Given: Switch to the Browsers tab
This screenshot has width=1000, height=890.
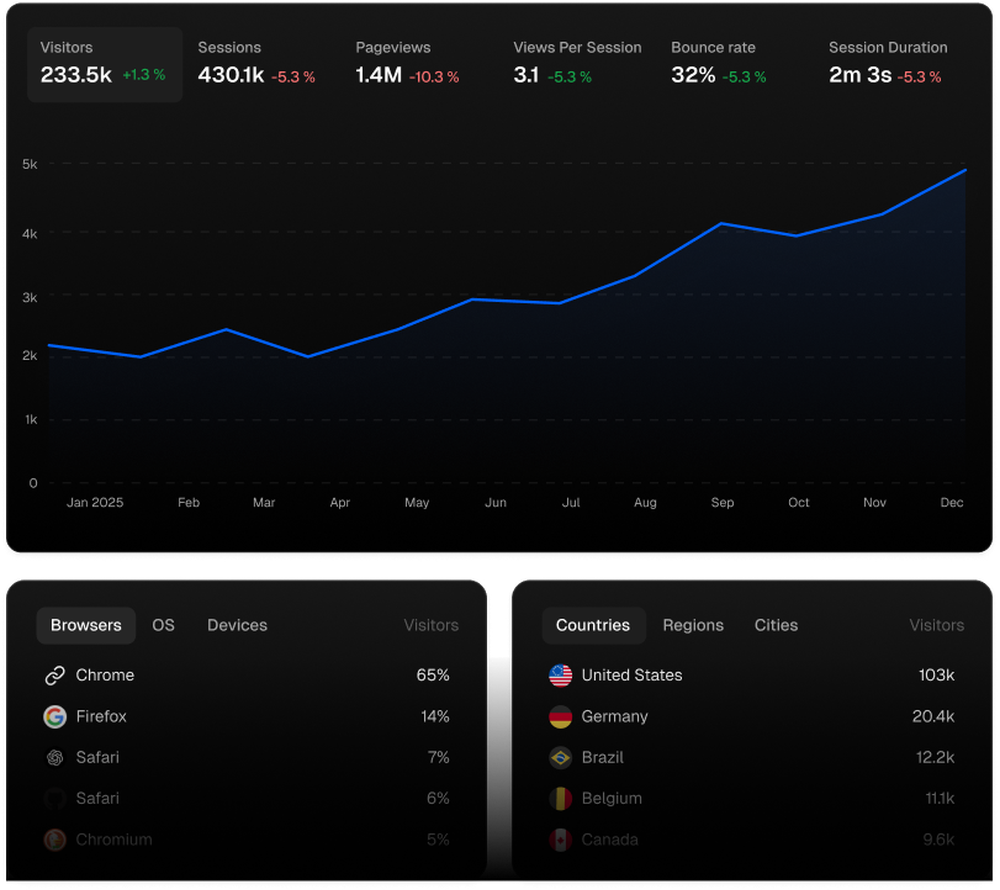Looking at the screenshot, I should tap(86, 625).
